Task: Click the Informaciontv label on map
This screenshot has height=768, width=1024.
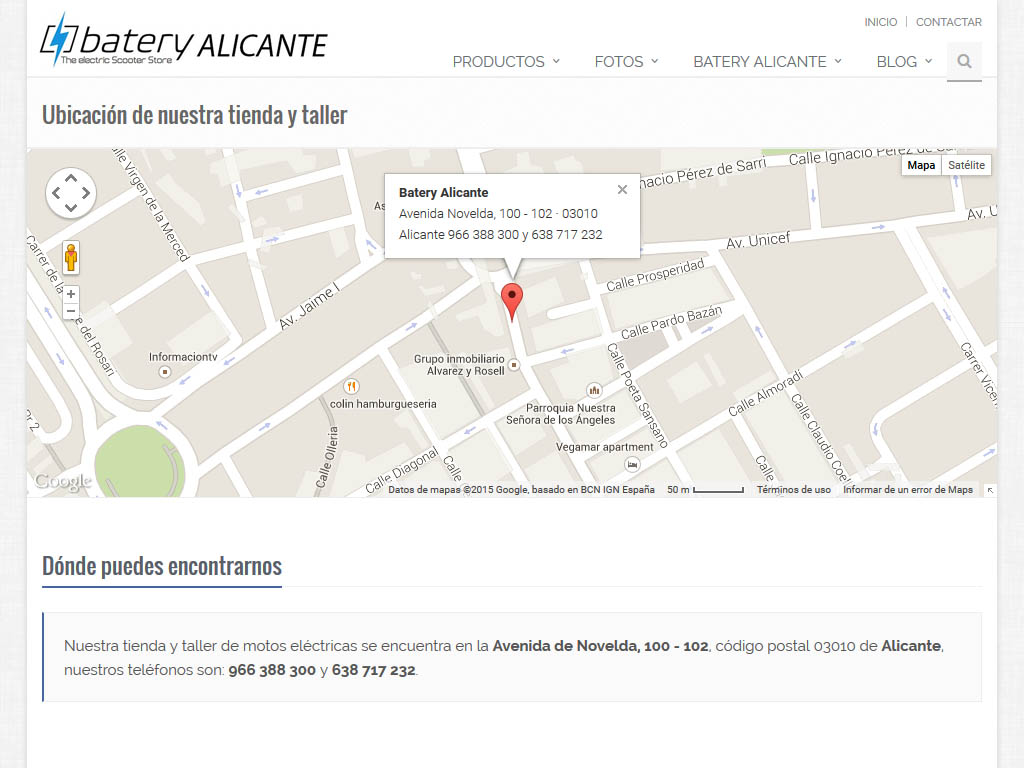Action: [183, 357]
